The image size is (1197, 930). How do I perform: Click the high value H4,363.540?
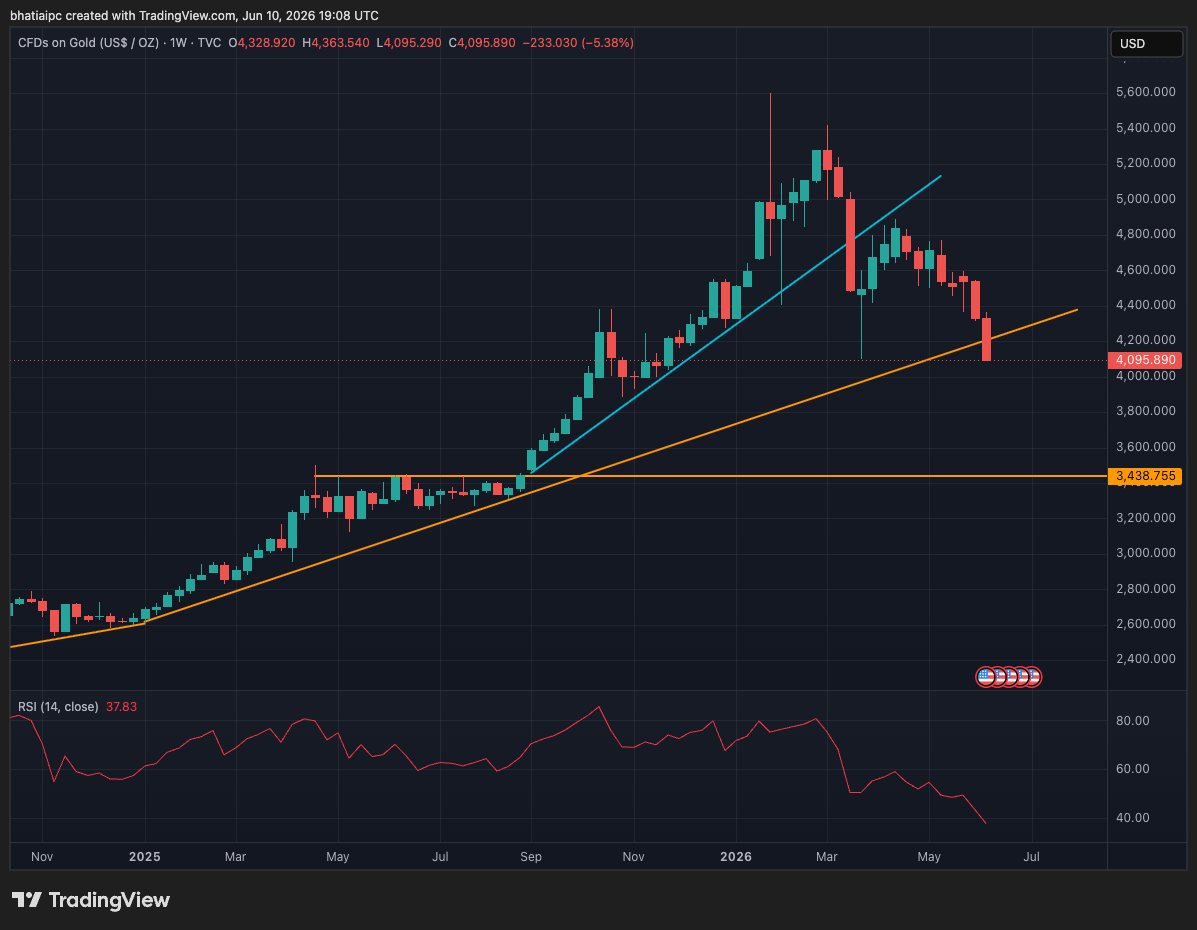pyautogui.click(x=336, y=43)
